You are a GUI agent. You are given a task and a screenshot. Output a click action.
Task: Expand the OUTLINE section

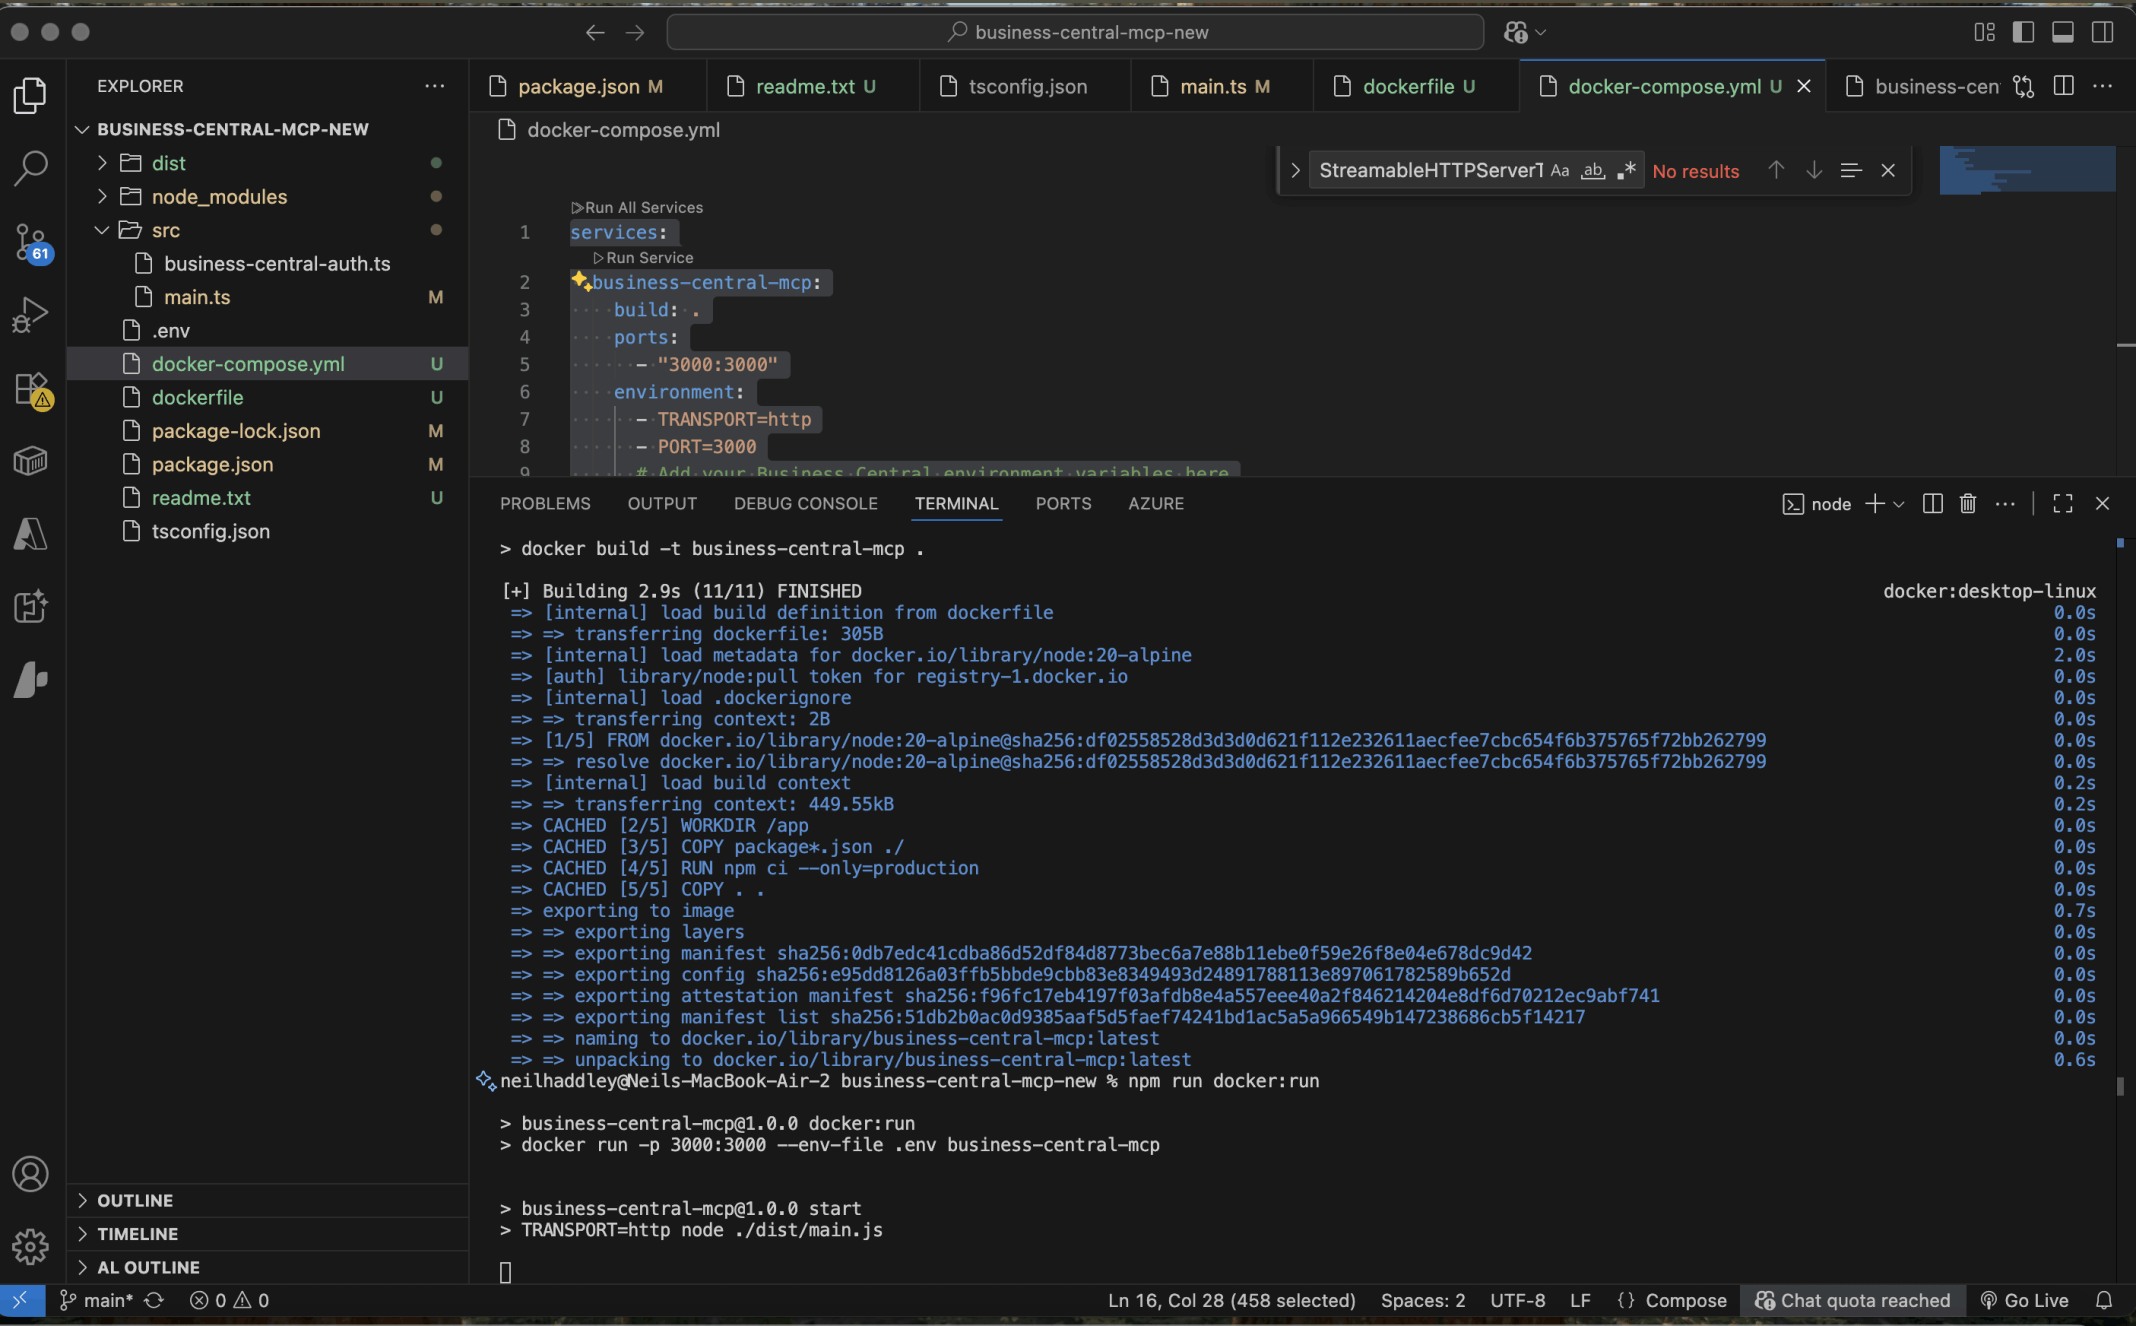pos(135,1200)
